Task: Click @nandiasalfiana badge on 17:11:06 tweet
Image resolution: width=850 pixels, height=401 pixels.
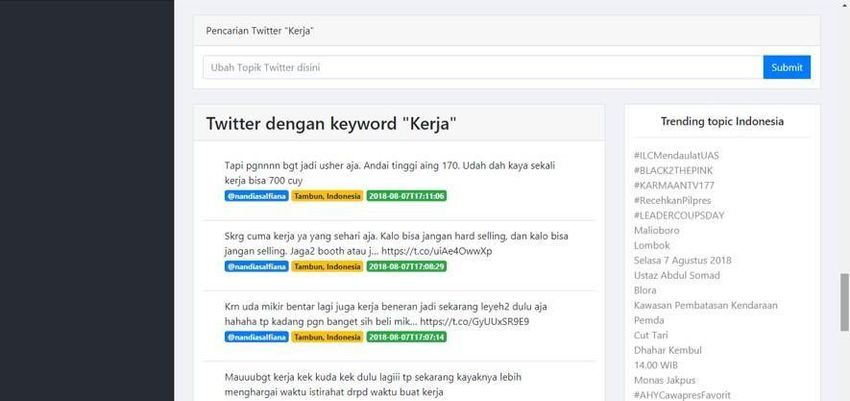Action: click(256, 196)
